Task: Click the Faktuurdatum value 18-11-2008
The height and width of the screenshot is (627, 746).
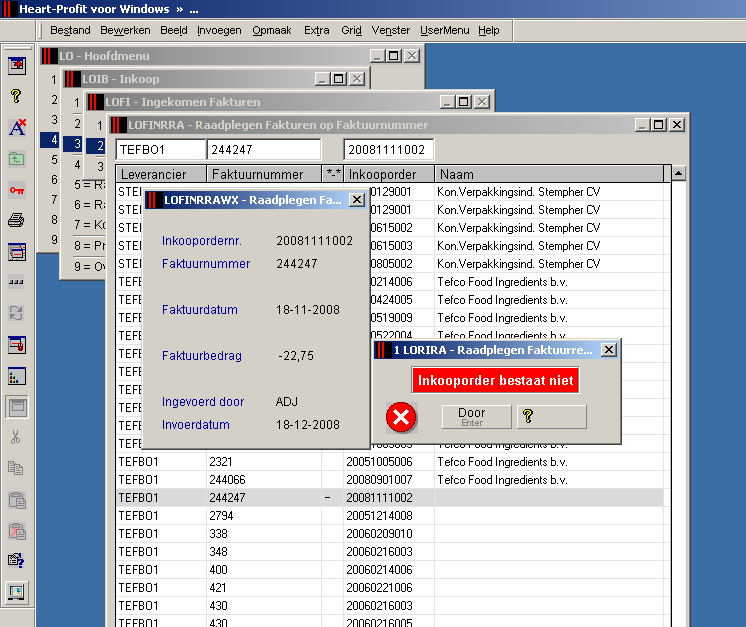Action: coord(308,310)
